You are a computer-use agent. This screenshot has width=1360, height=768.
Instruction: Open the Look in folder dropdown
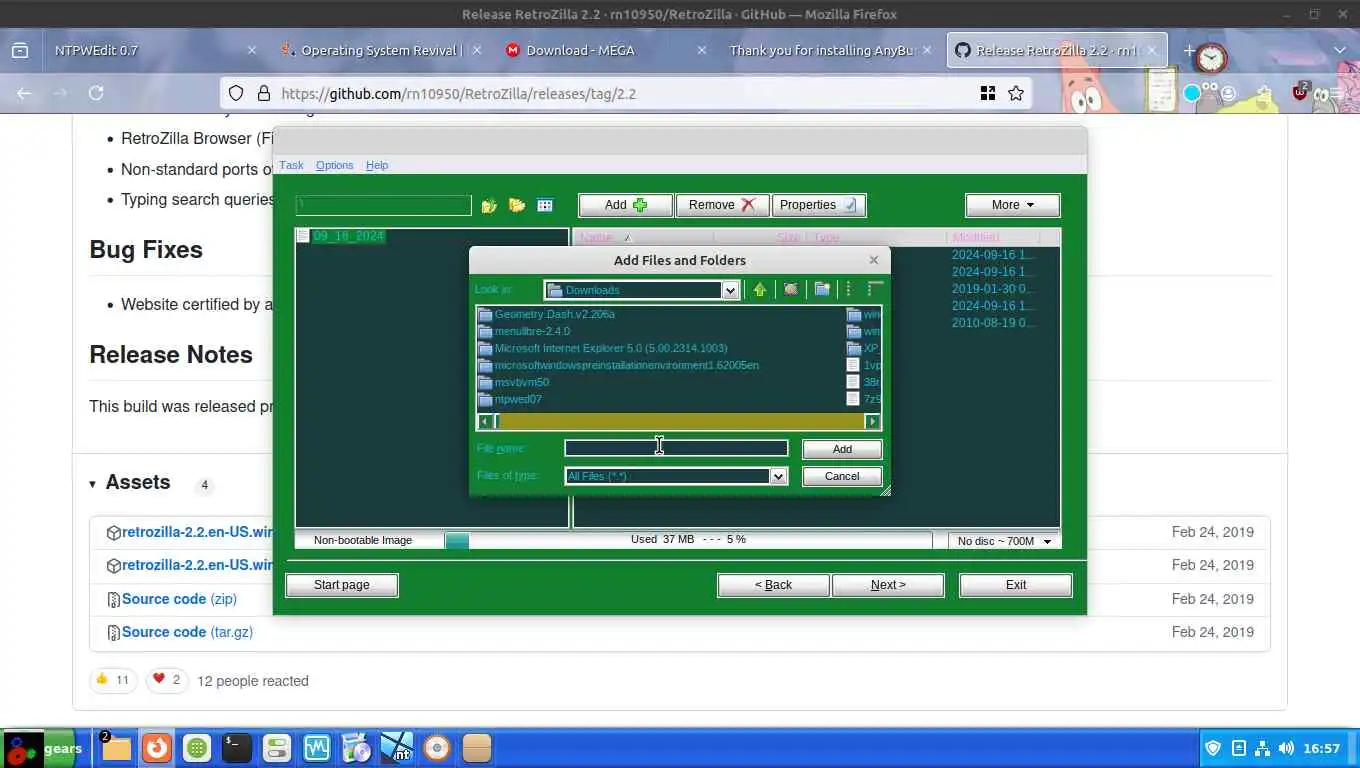730,290
